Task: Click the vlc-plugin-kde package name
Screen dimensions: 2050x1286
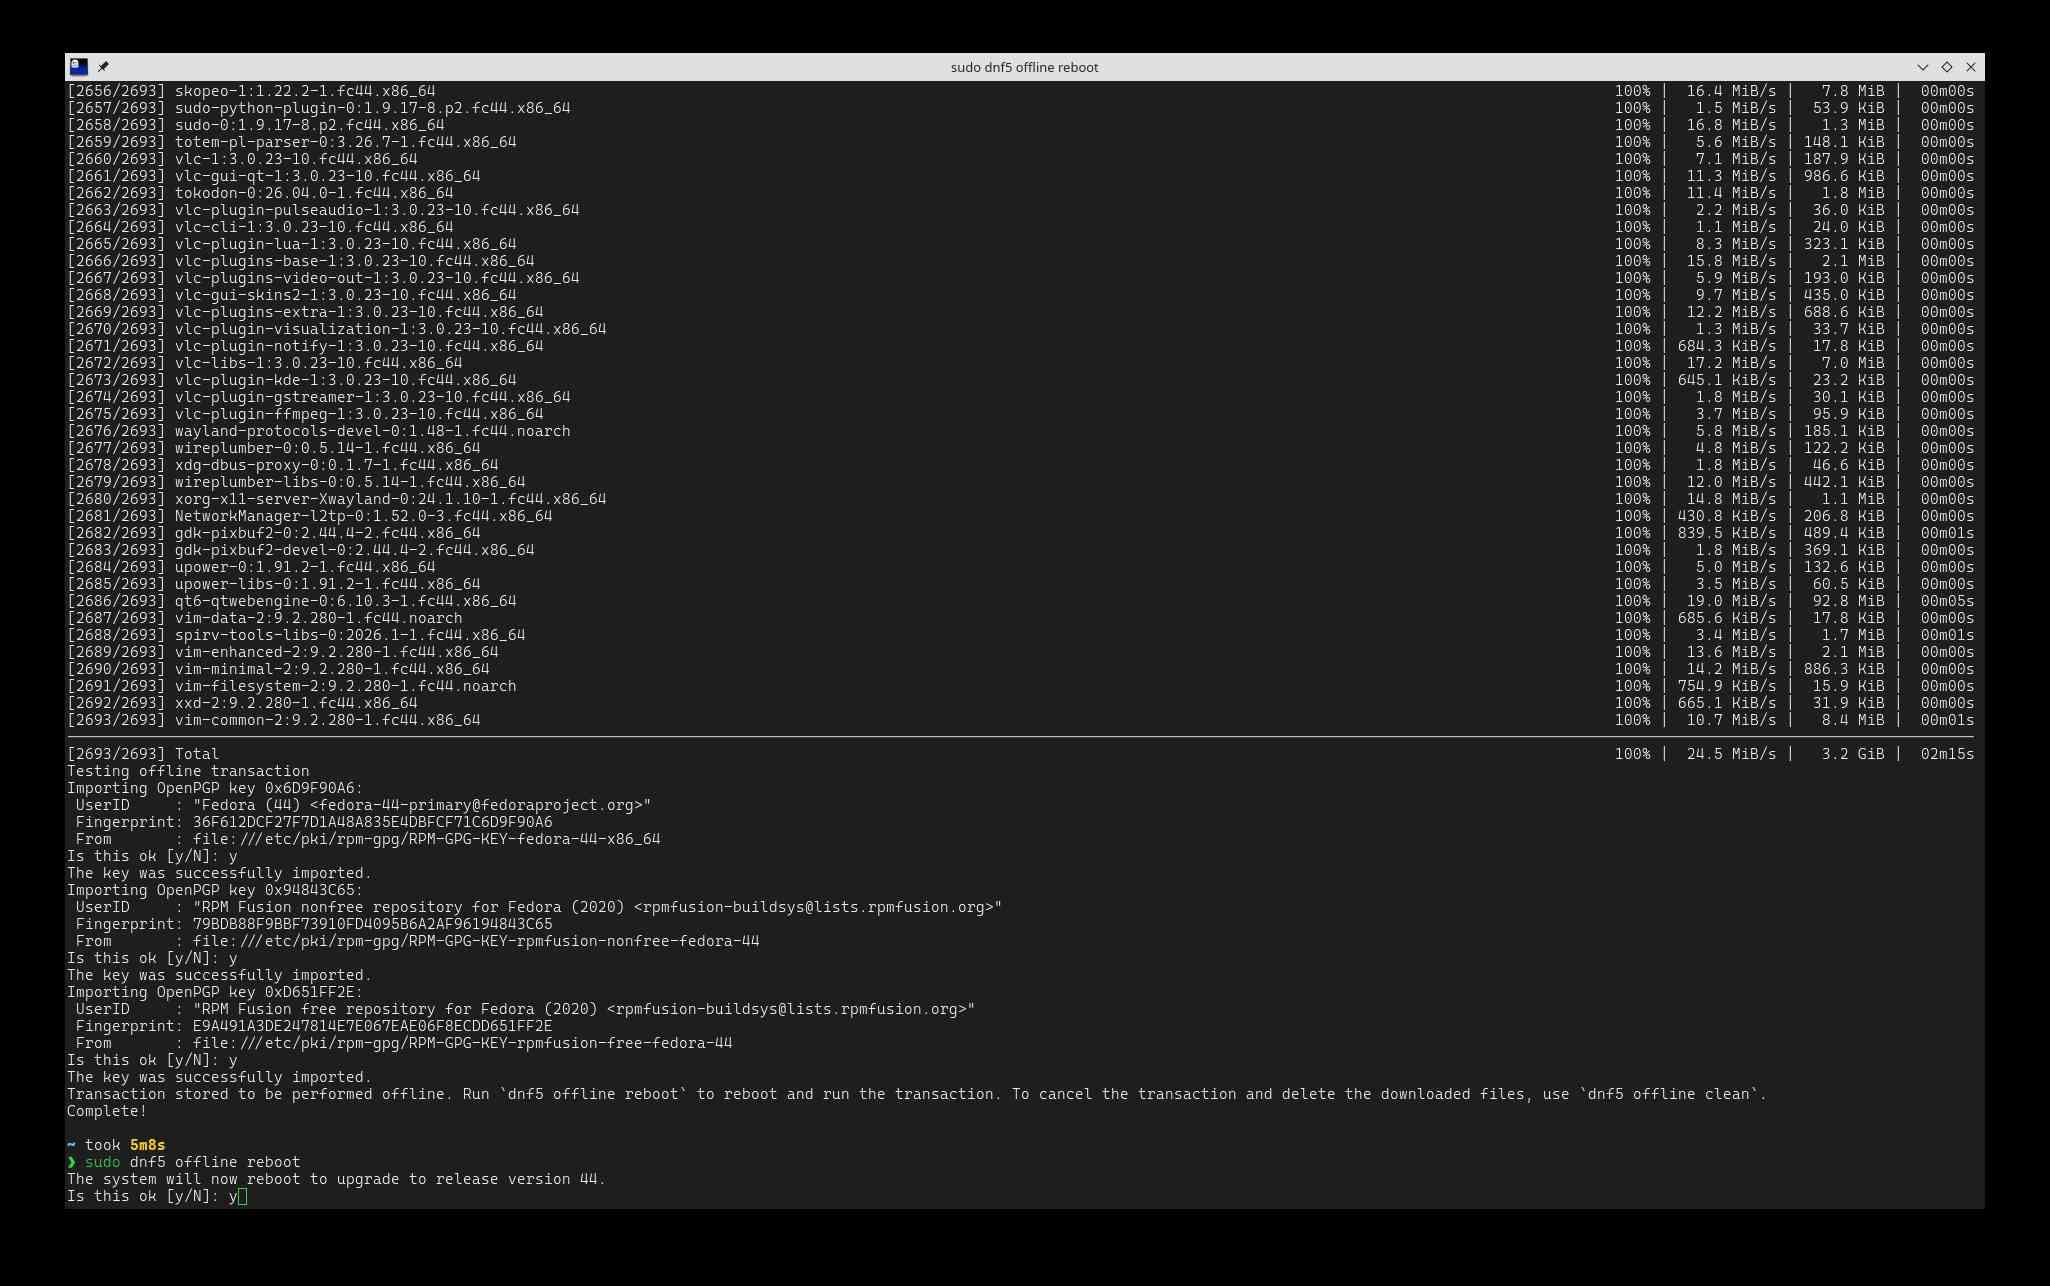Action: 345,380
